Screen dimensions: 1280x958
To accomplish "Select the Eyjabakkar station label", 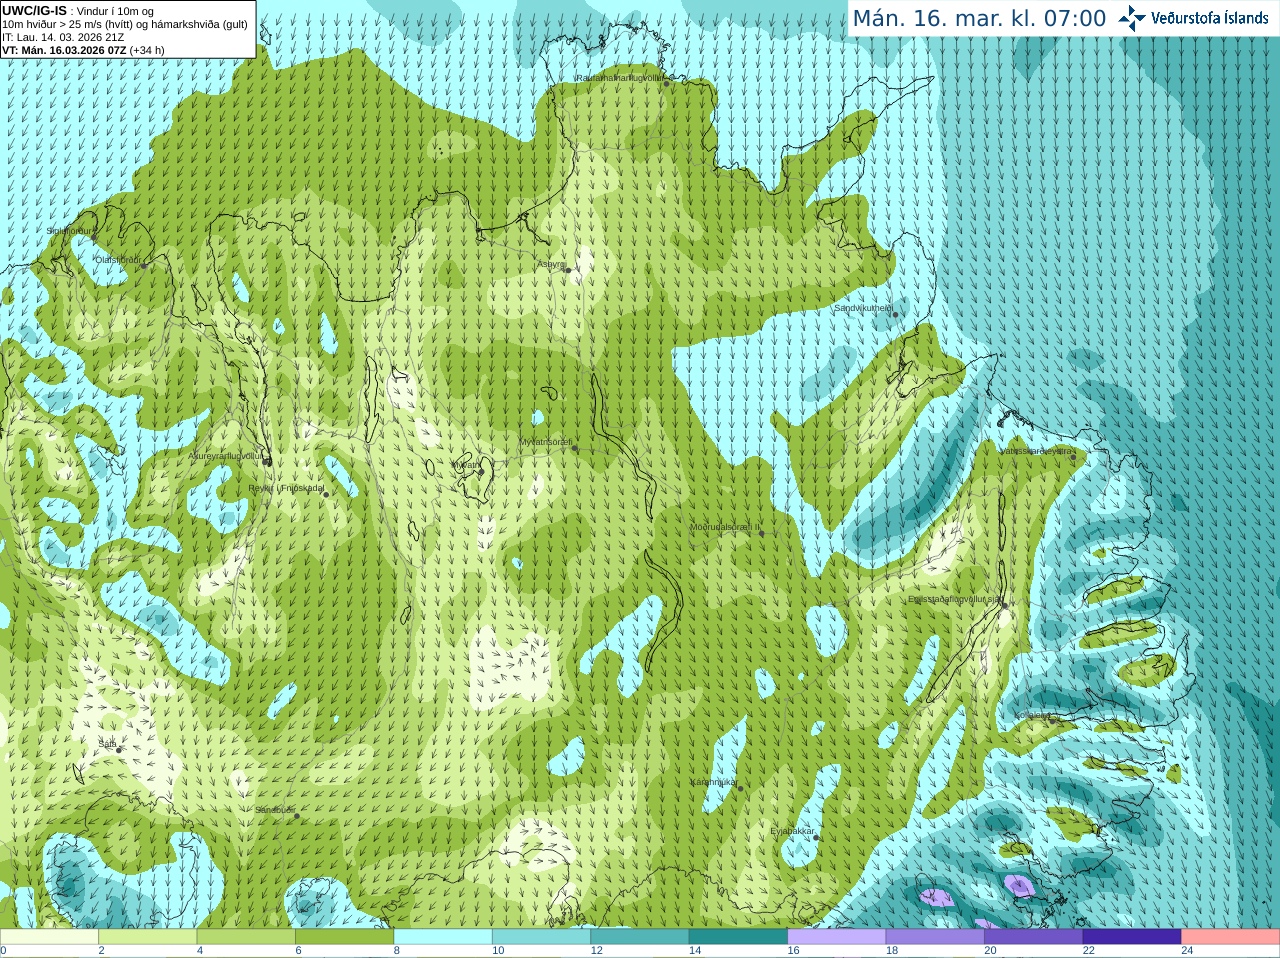I will click(793, 831).
